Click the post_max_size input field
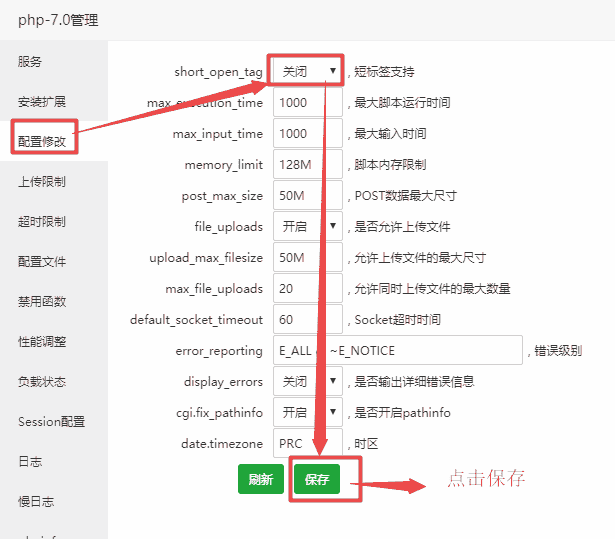The image size is (615, 539). pos(308,195)
